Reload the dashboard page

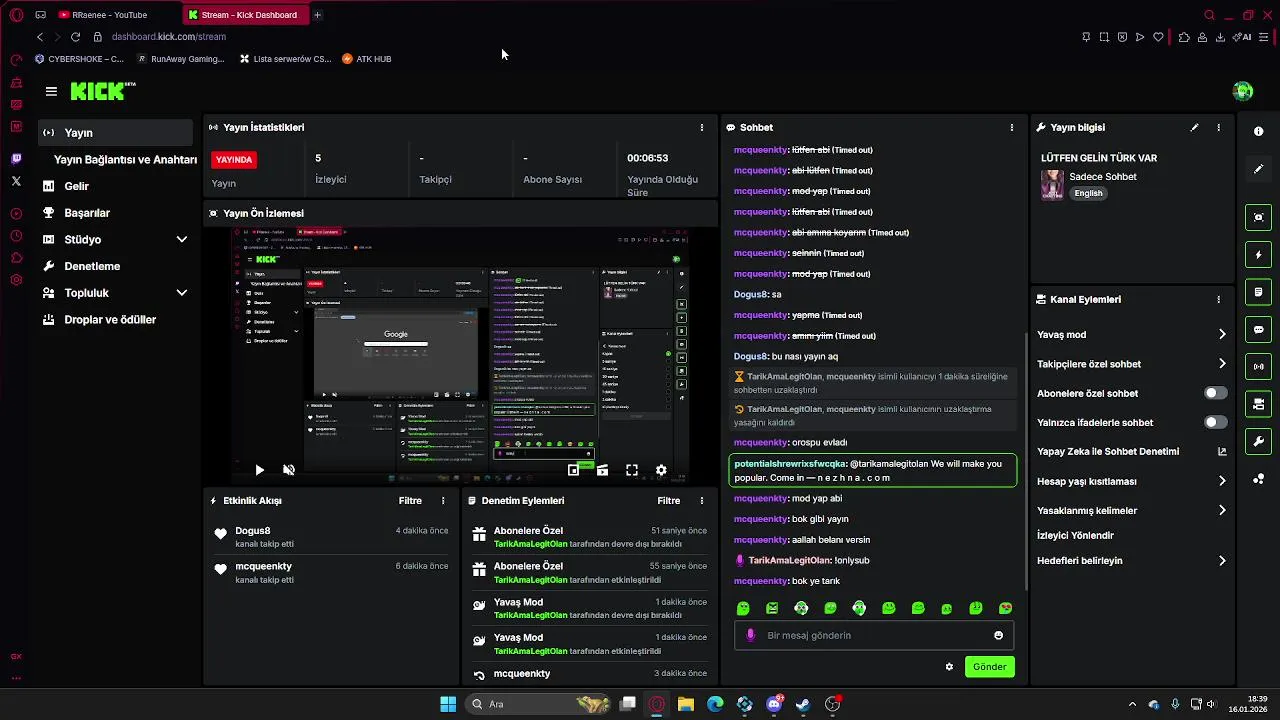pyautogui.click(x=75, y=37)
